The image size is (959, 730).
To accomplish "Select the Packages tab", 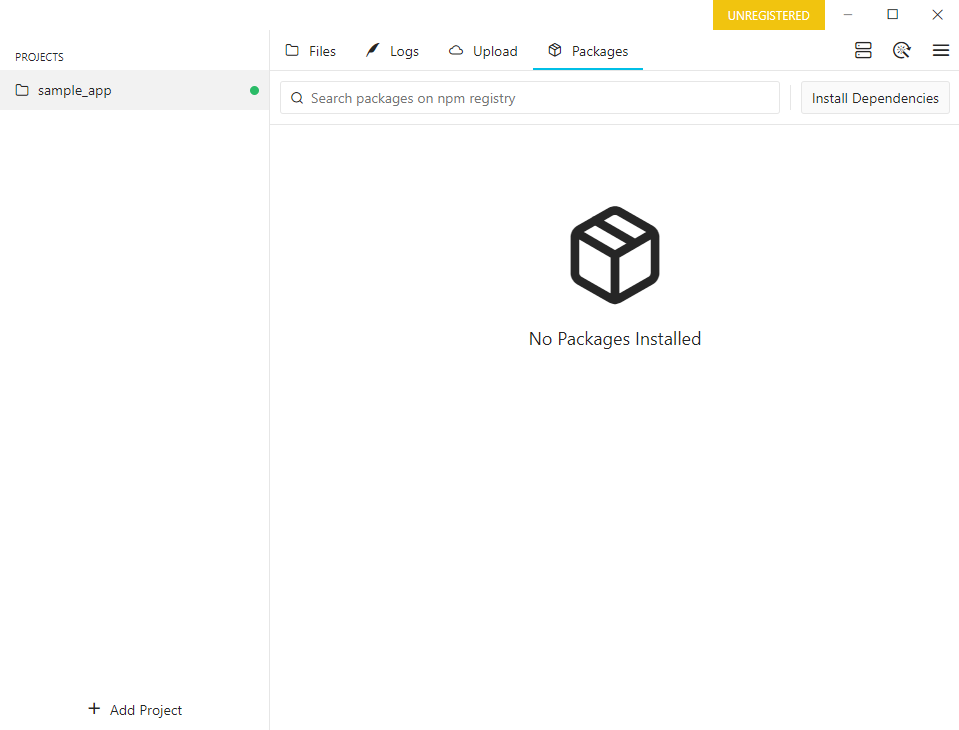I will click(x=588, y=51).
